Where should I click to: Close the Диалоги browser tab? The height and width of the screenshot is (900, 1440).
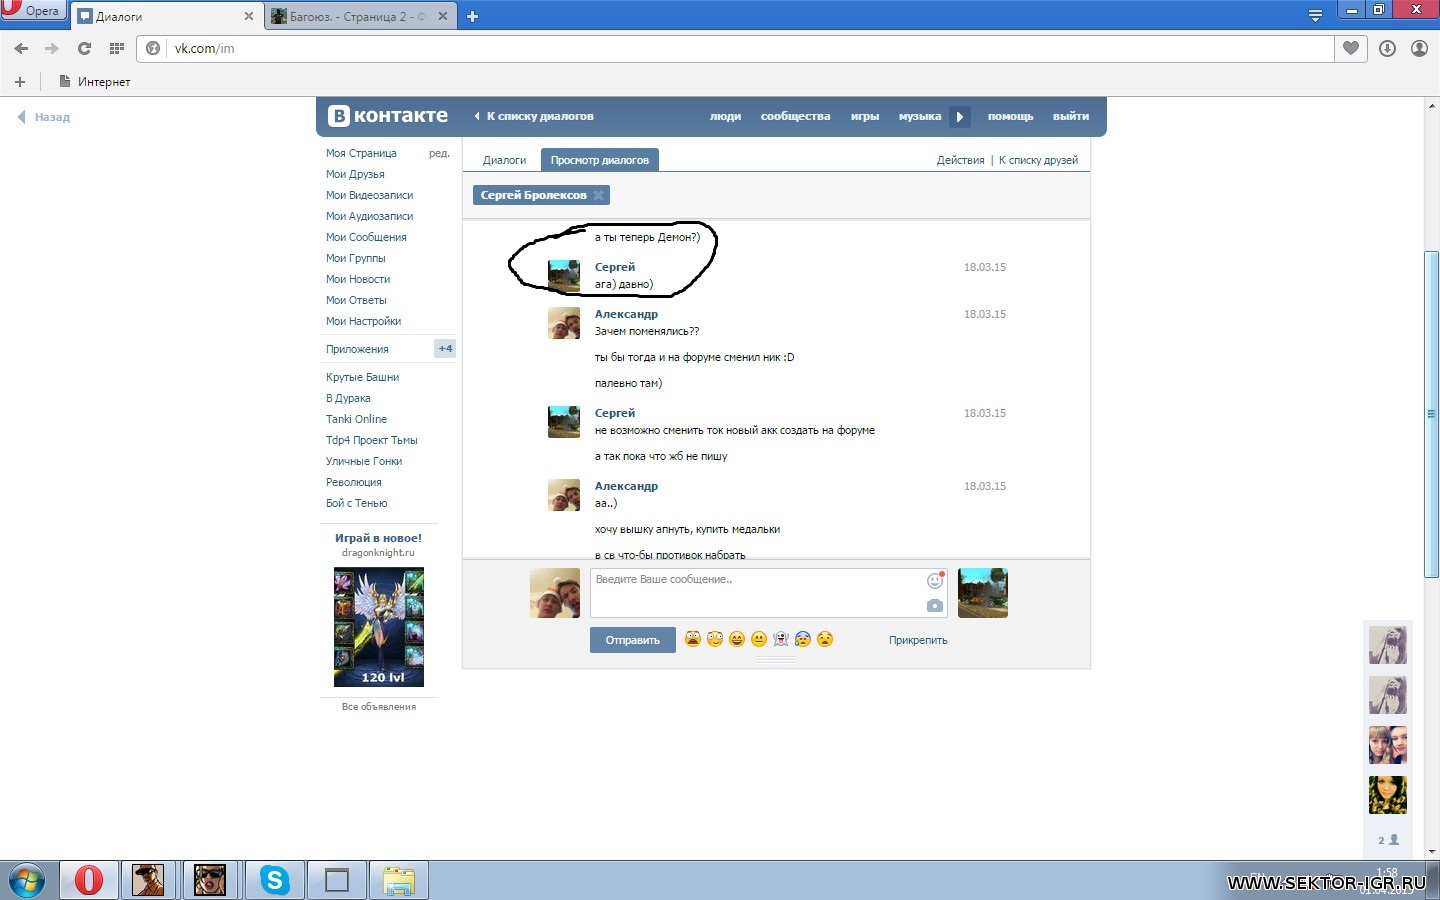click(x=249, y=16)
